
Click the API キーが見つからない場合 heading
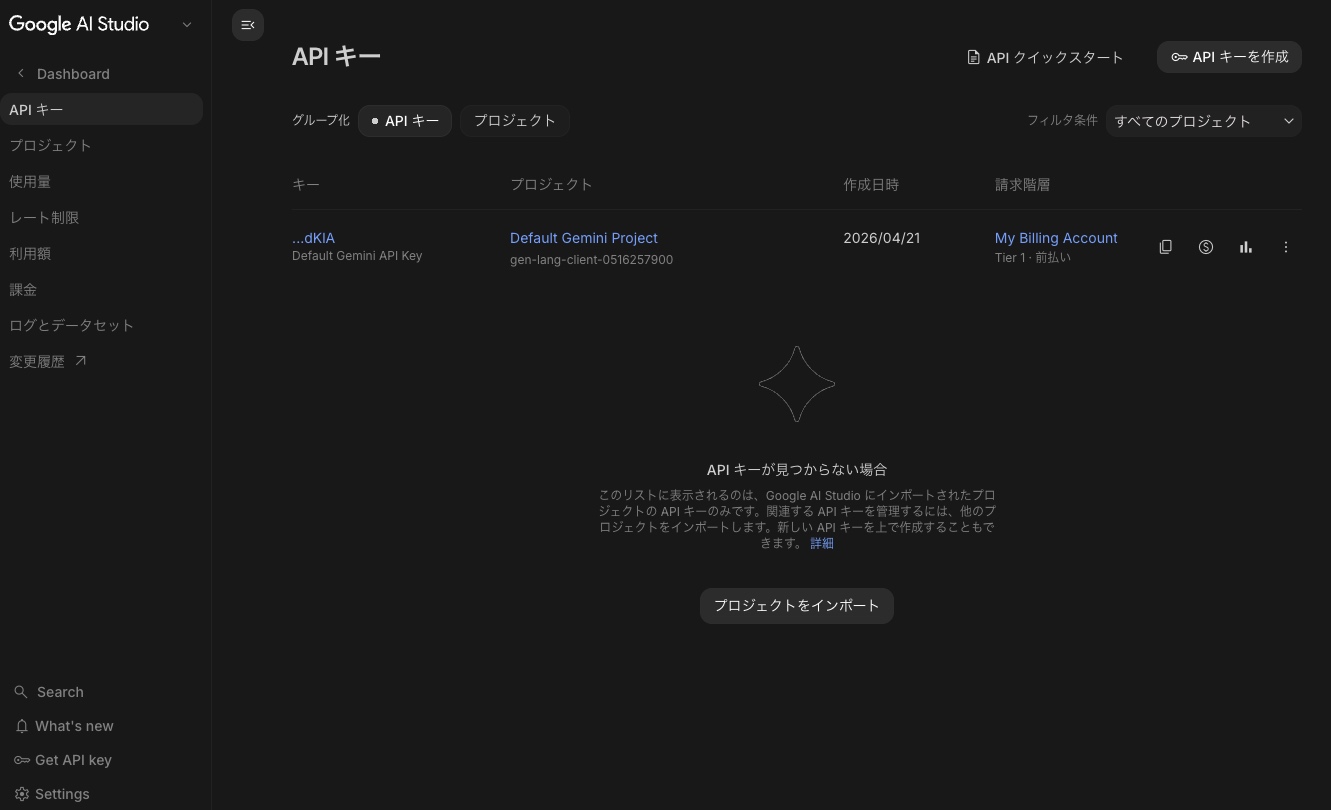point(797,470)
